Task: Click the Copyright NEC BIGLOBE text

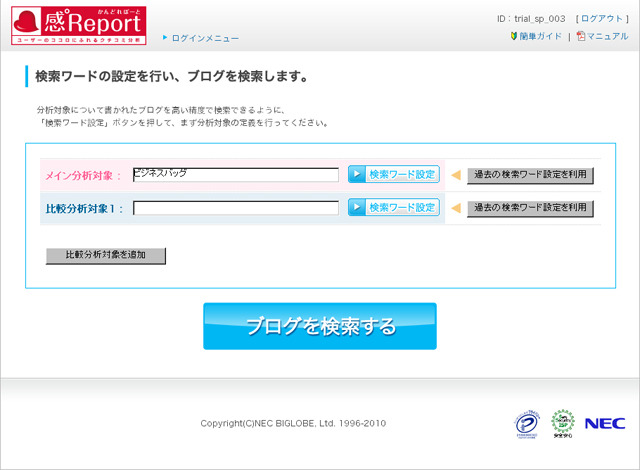Action: (293, 423)
